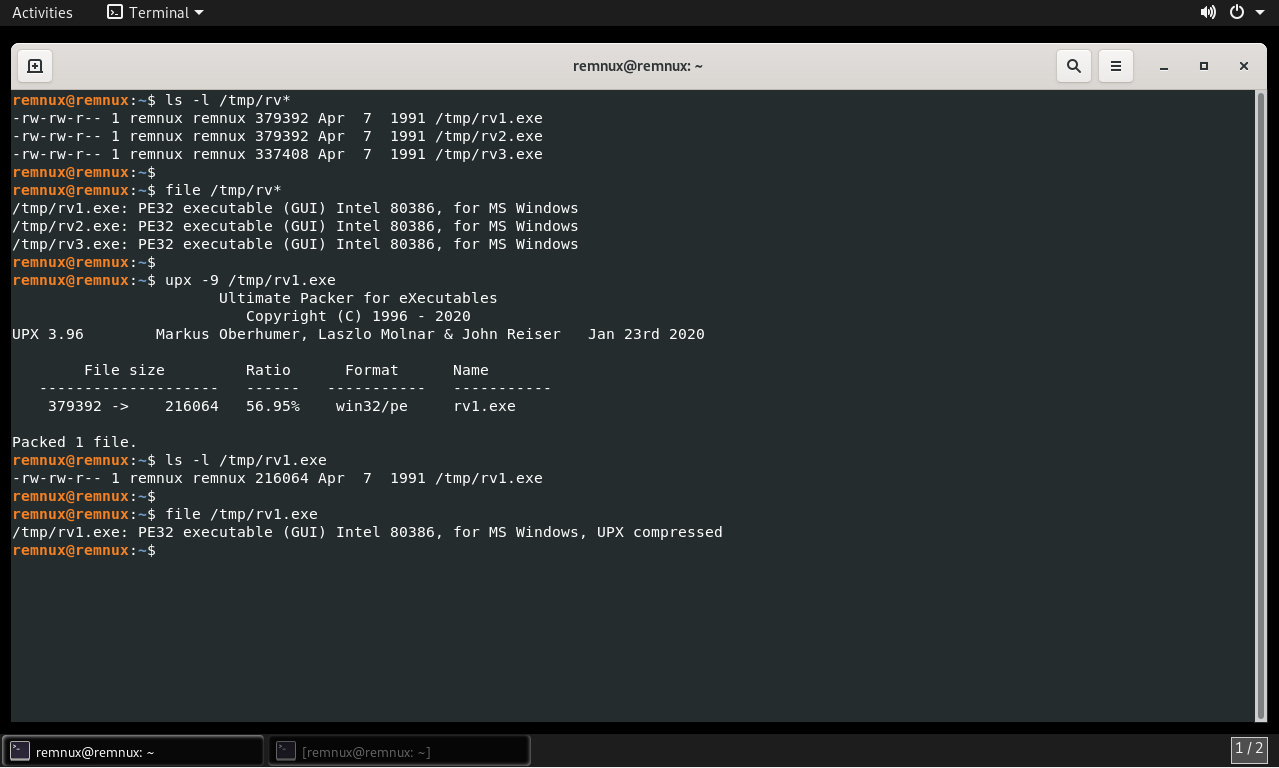Minimize the terminal window
The image size is (1279, 768).
pos(1164,66)
